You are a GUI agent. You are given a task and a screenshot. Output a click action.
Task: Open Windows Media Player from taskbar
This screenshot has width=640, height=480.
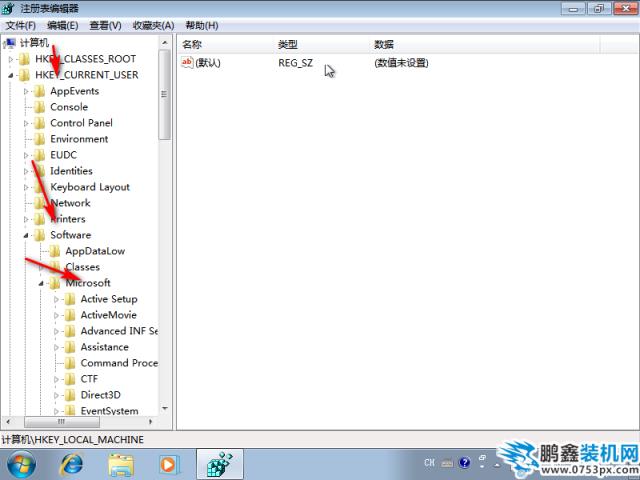[168, 464]
